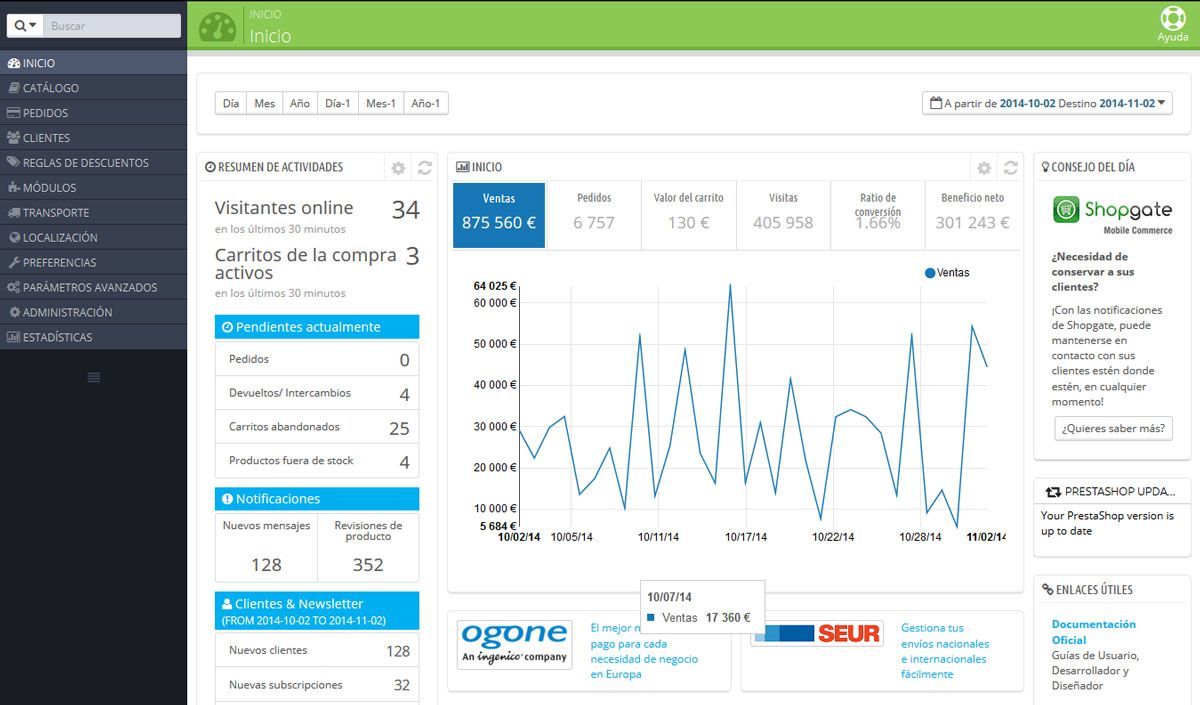Select the Año date range button

click(x=300, y=103)
